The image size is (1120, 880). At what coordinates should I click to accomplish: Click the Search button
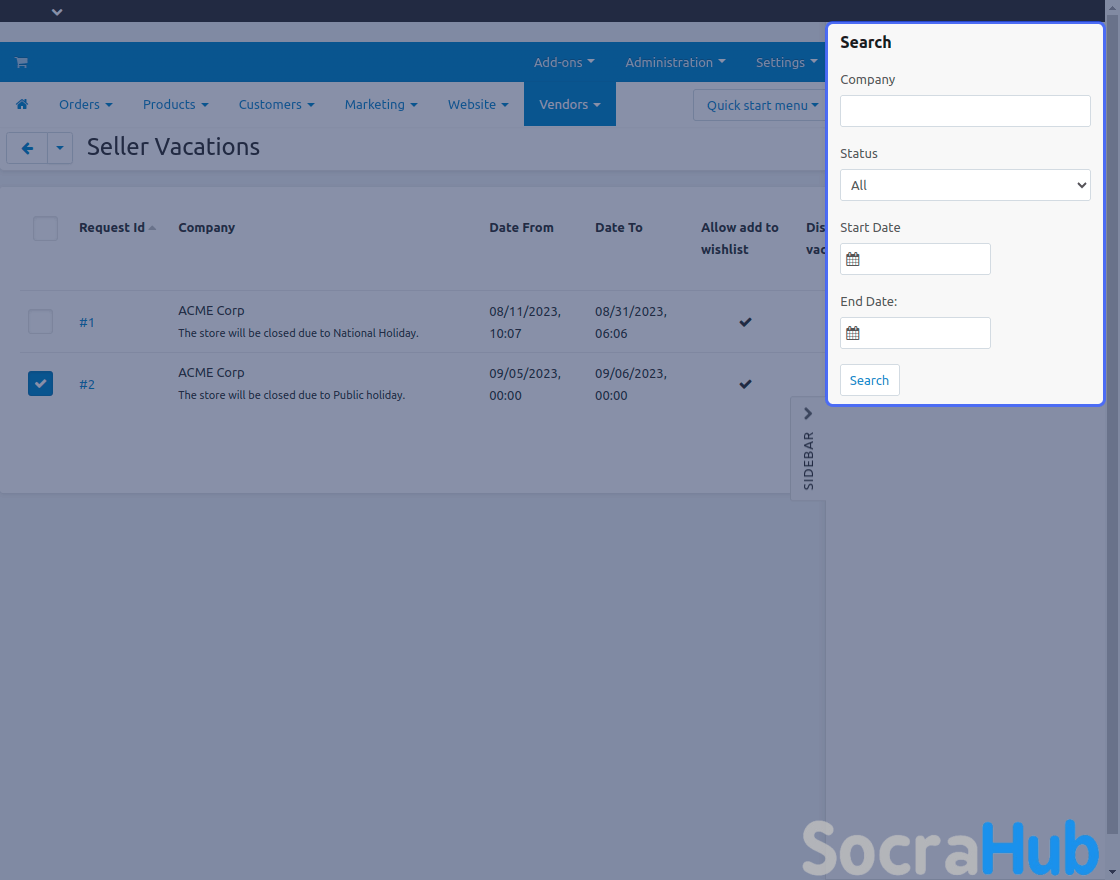pos(869,380)
